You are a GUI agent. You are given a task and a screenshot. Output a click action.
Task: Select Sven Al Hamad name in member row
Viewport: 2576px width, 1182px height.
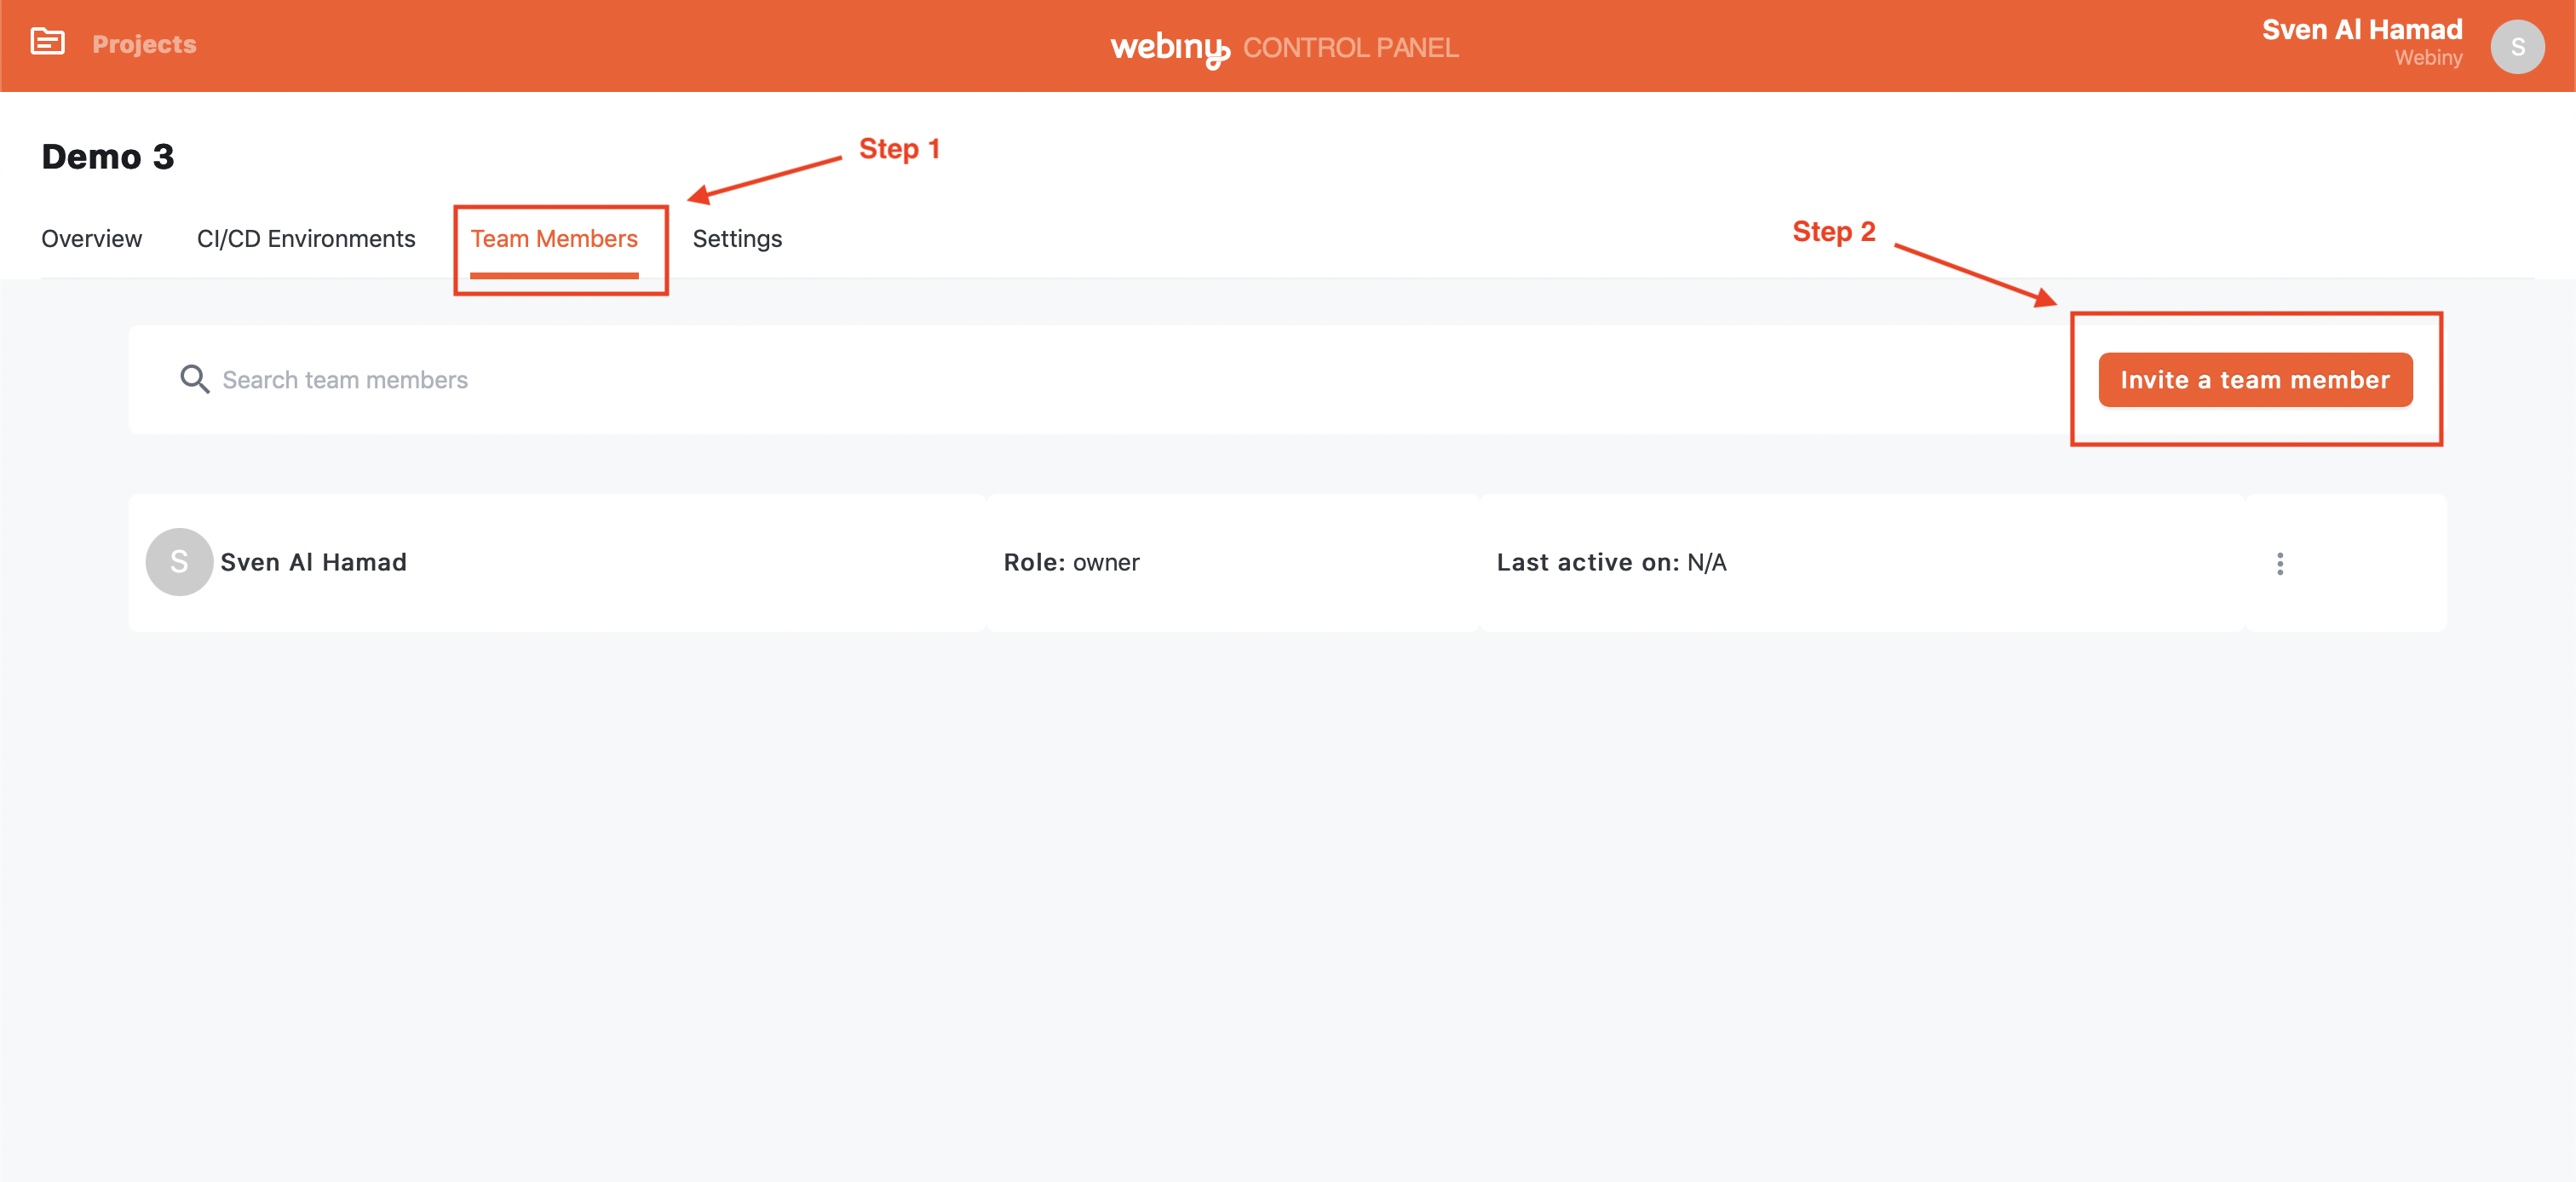(313, 563)
